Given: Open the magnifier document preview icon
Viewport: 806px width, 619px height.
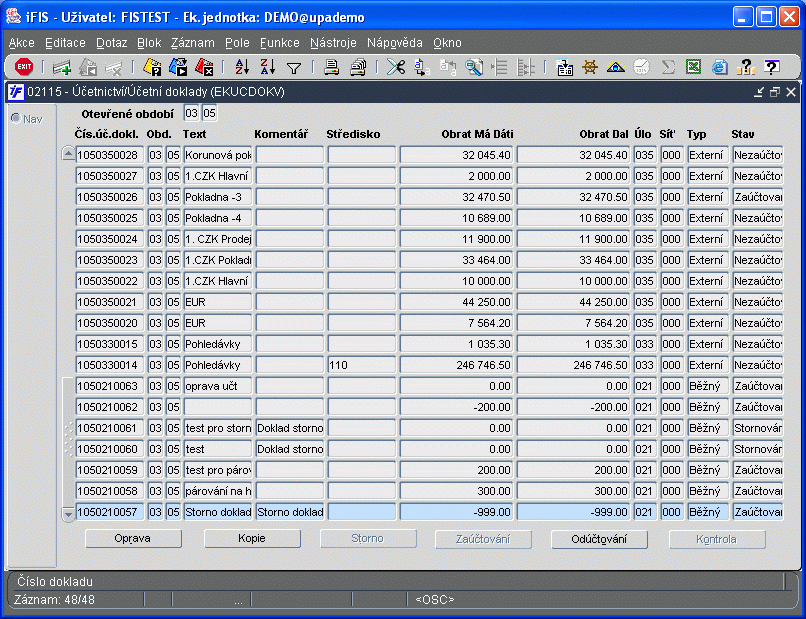Looking at the screenshot, I should pyautogui.click(x=474, y=67).
